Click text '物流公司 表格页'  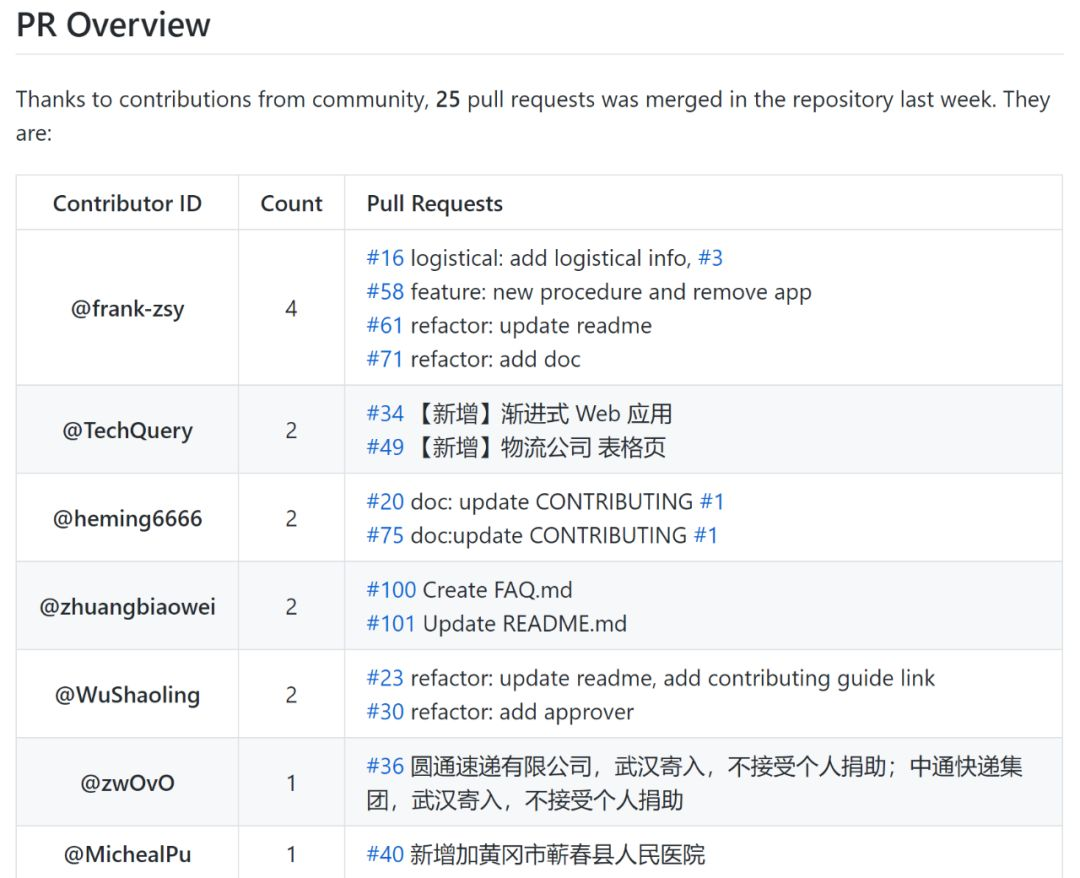click(x=583, y=447)
